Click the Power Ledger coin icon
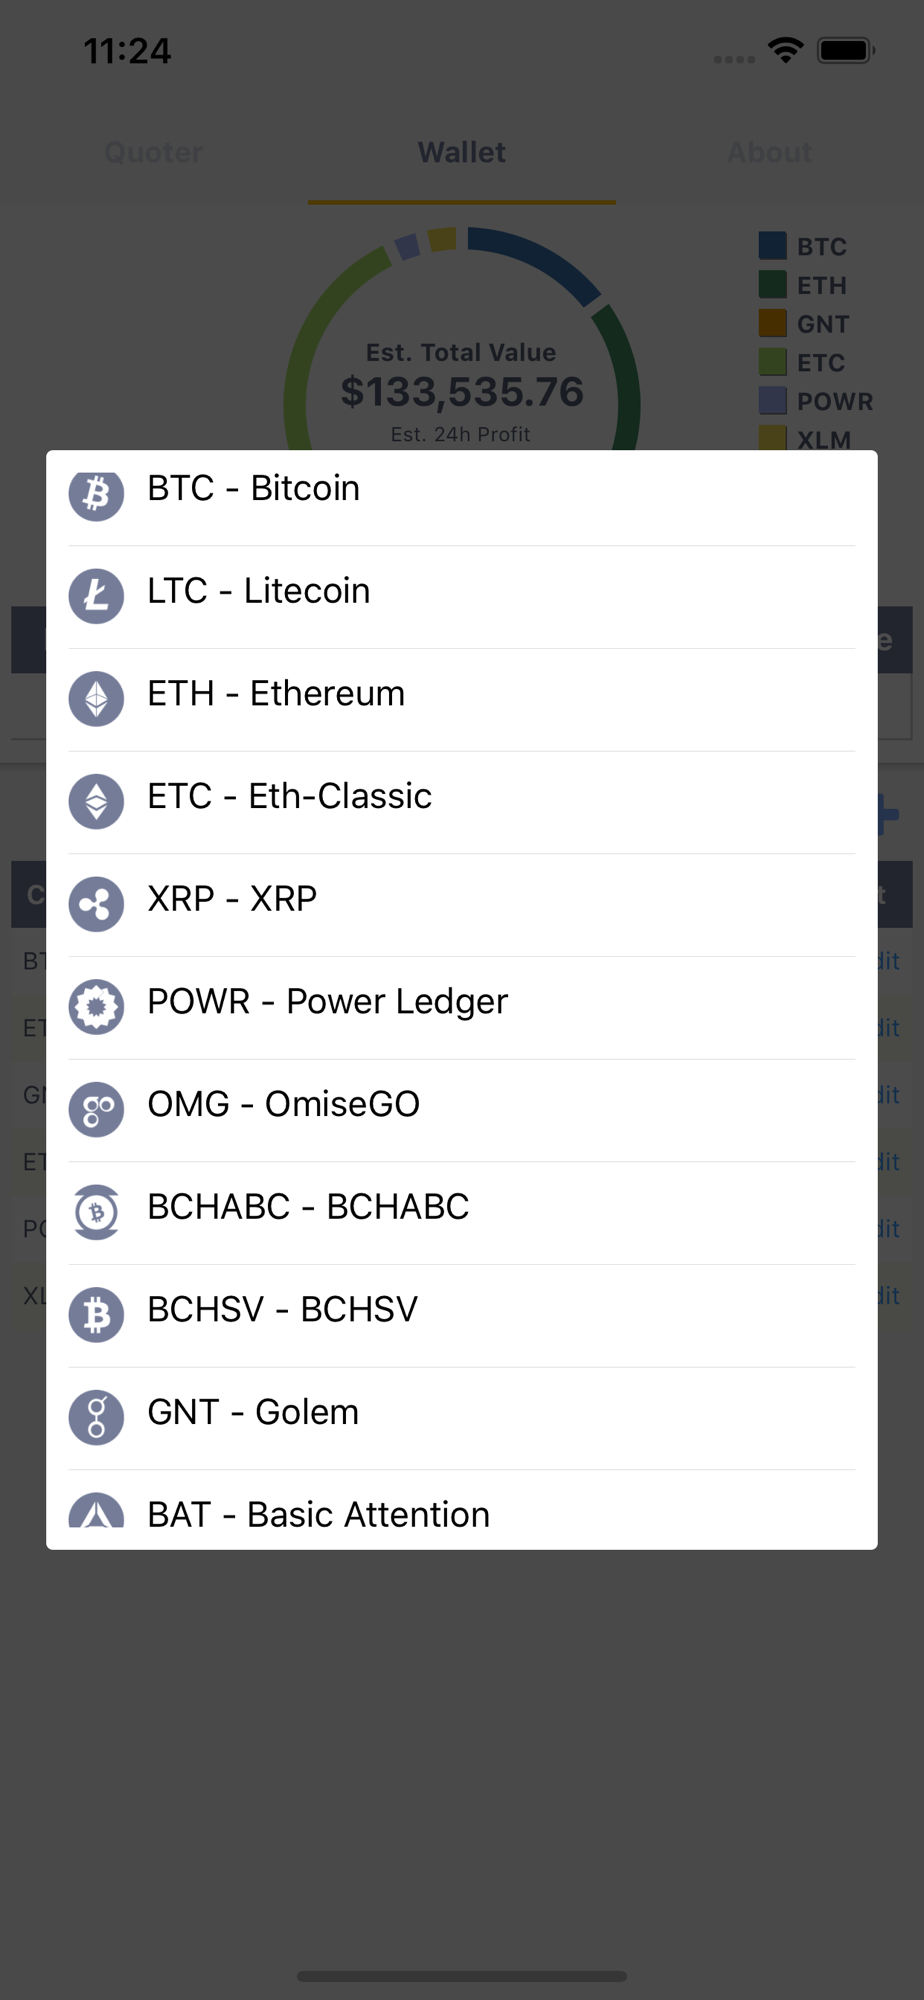The width and height of the screenshot is (924, 2000). (x=96, y=1006)
